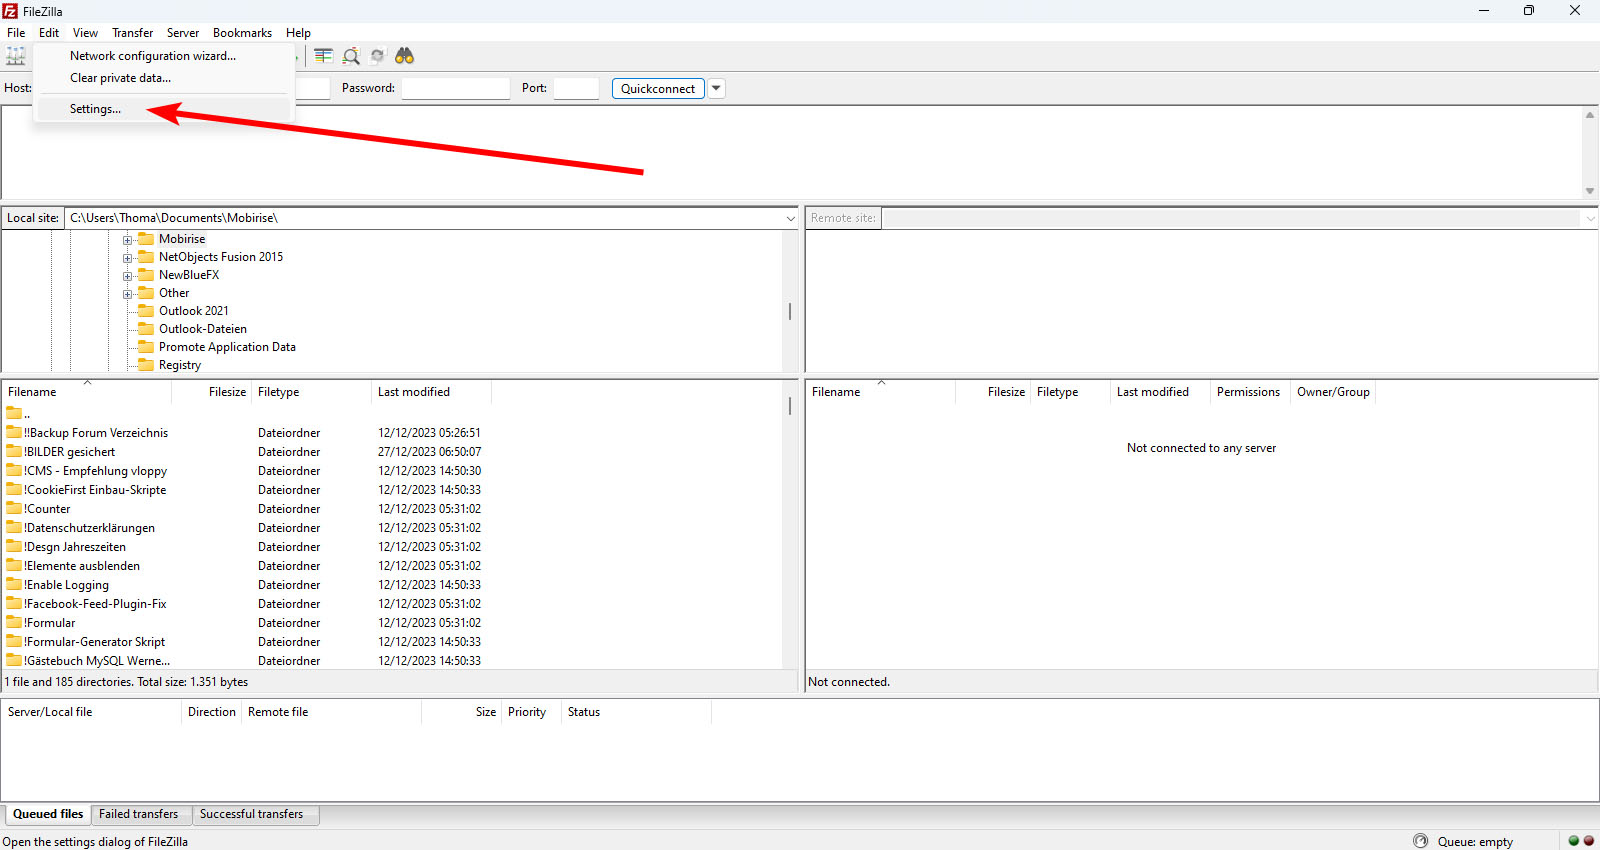Choose Settings... from the Edit menu
This screenshot has width=1600, height=850.
click(95, 109)
